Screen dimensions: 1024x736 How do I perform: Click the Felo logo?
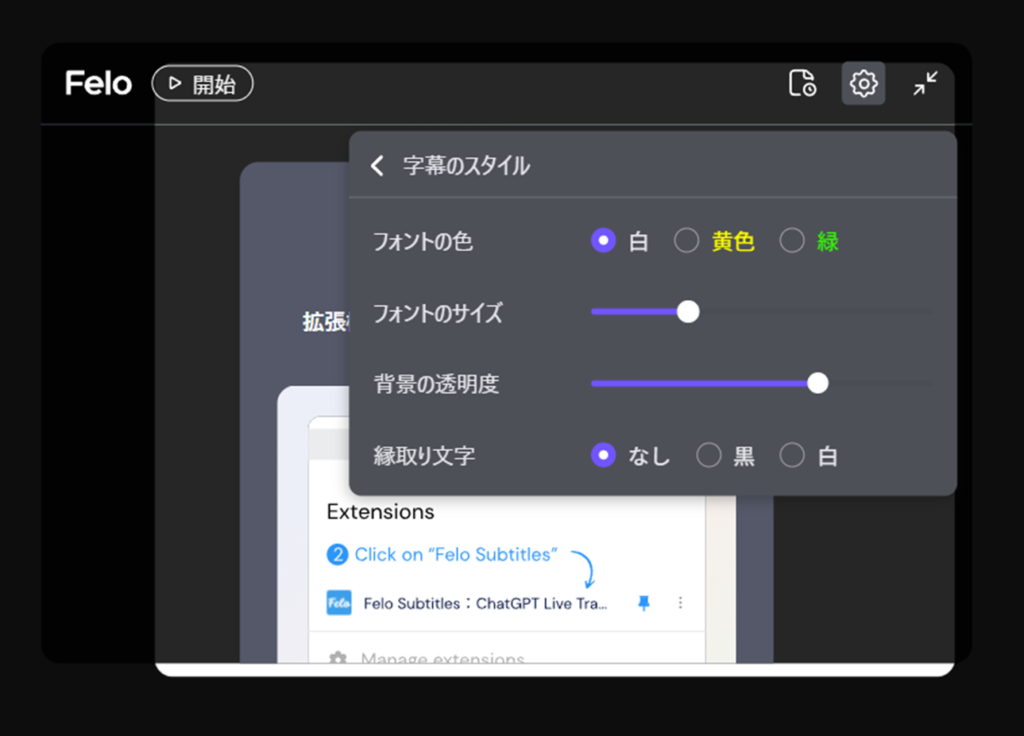(98, 83)
